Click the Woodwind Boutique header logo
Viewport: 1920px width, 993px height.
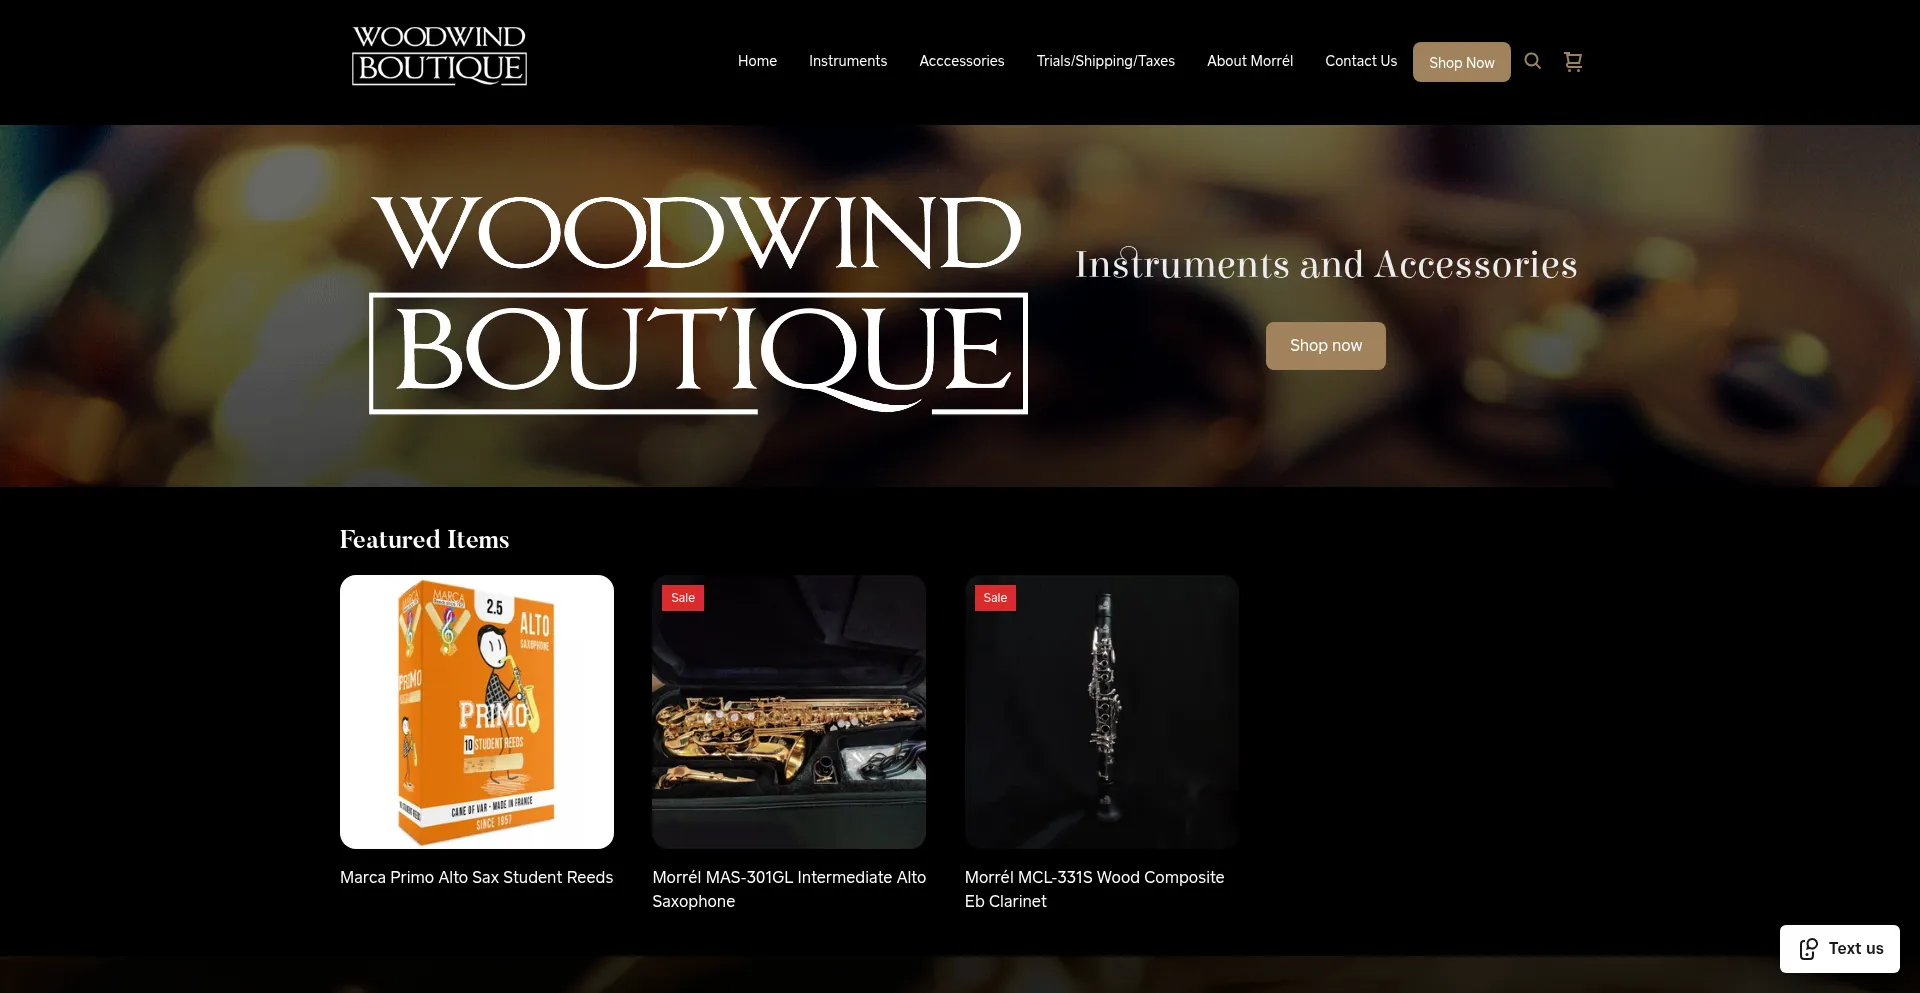pos(439,56)
